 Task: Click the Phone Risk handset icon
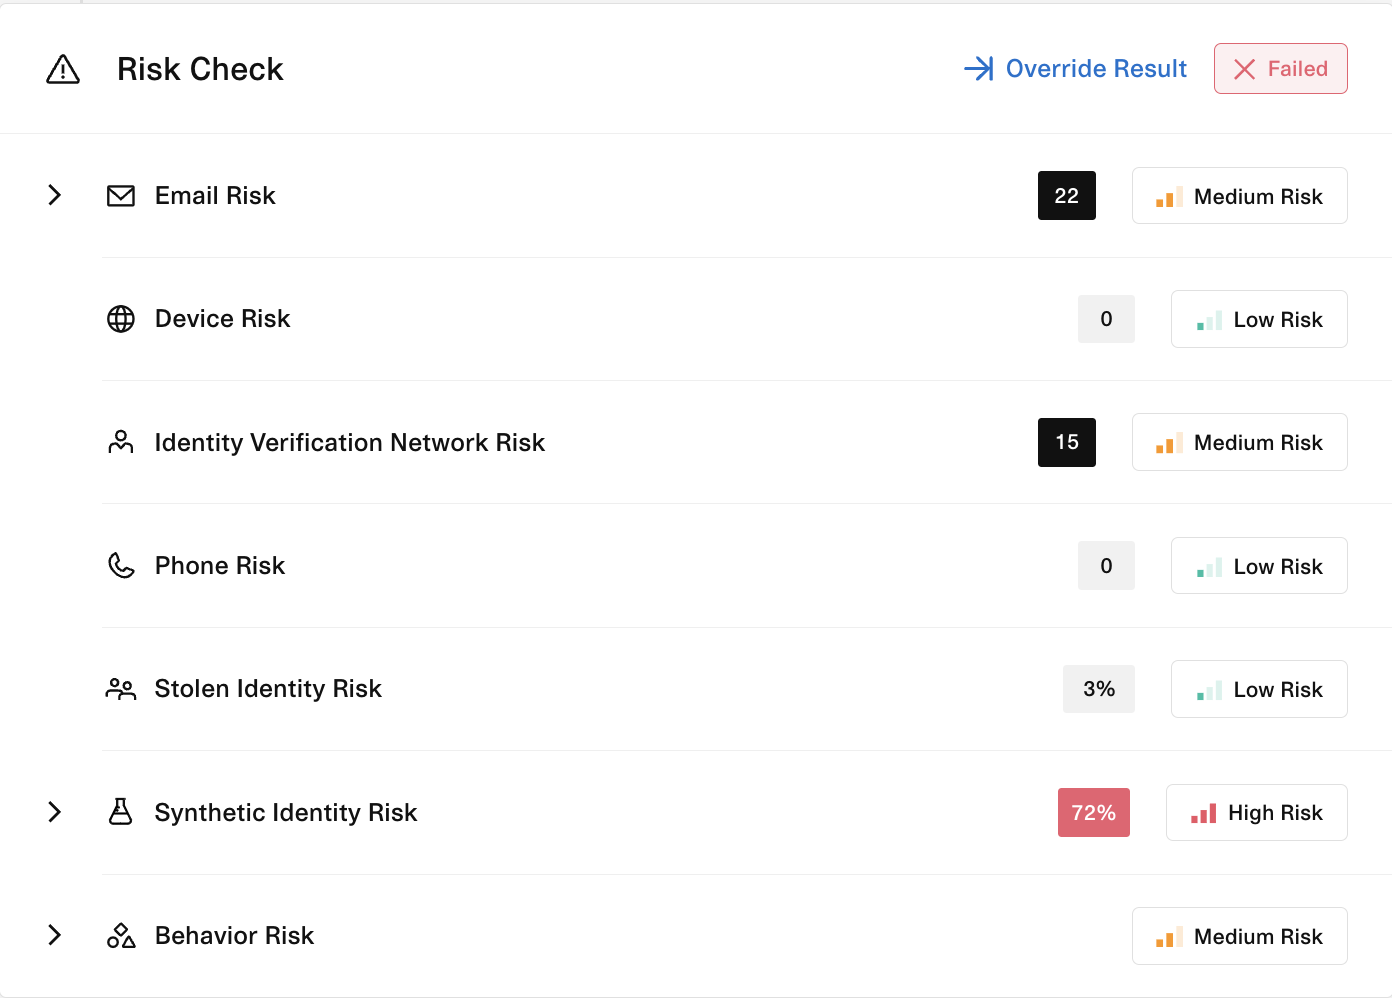coord(121,566)
